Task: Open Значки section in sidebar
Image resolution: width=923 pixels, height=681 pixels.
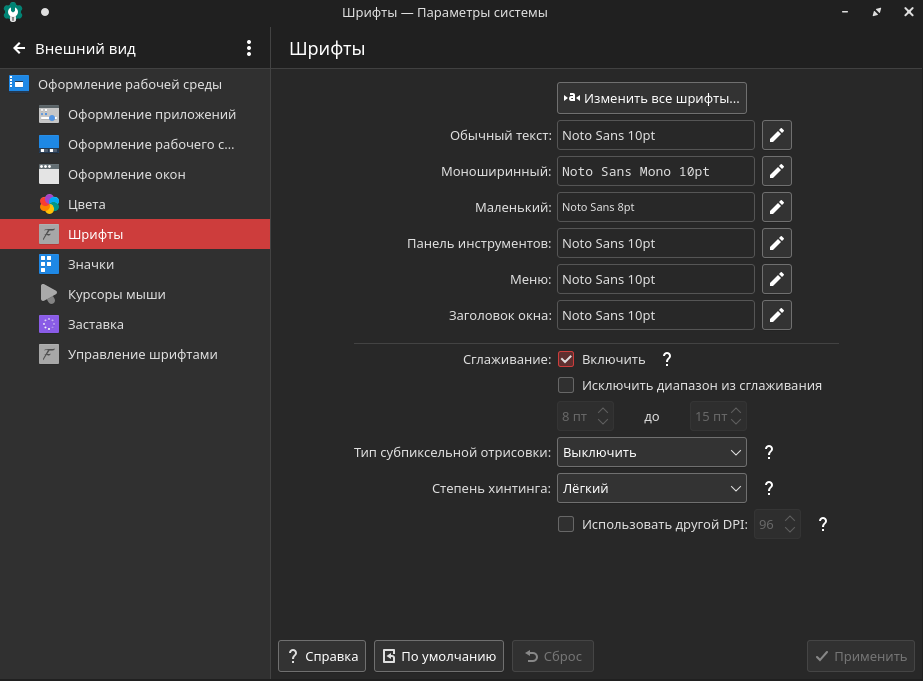Action: pos(91,264)
